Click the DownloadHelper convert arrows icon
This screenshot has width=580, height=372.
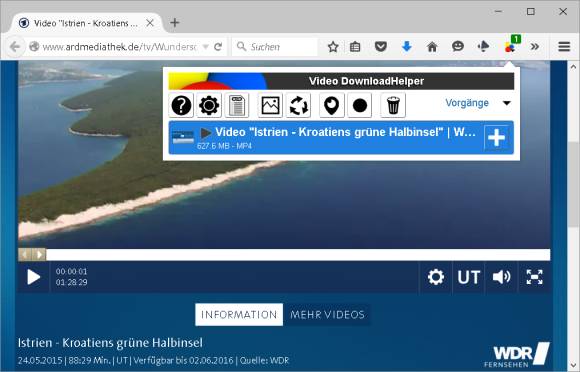[298, 105]
